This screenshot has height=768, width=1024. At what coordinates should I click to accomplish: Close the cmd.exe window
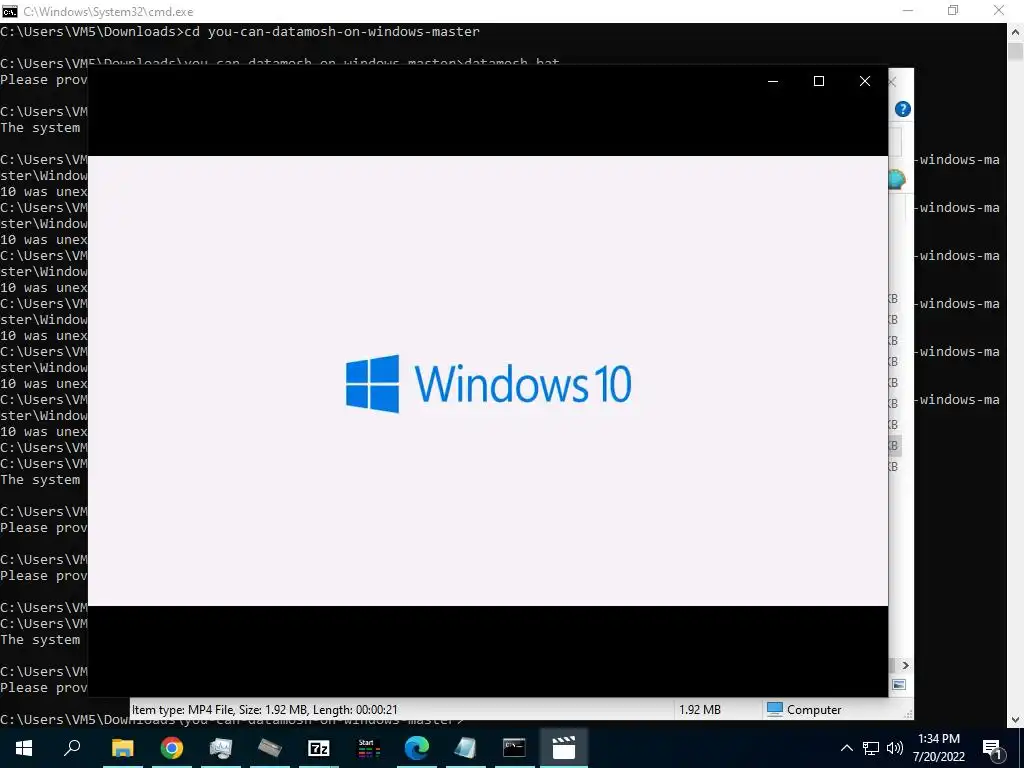(999, 10)
